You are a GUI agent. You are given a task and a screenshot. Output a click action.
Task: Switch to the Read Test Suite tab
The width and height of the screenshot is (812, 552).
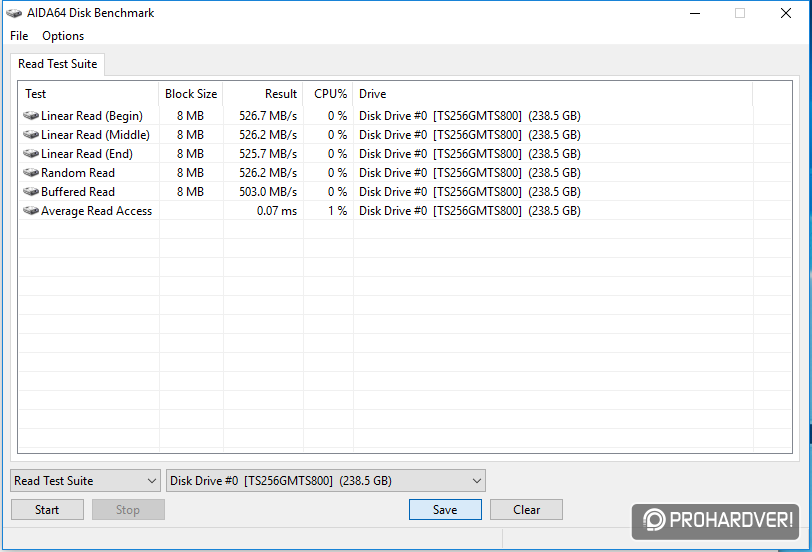coord(57,64)
